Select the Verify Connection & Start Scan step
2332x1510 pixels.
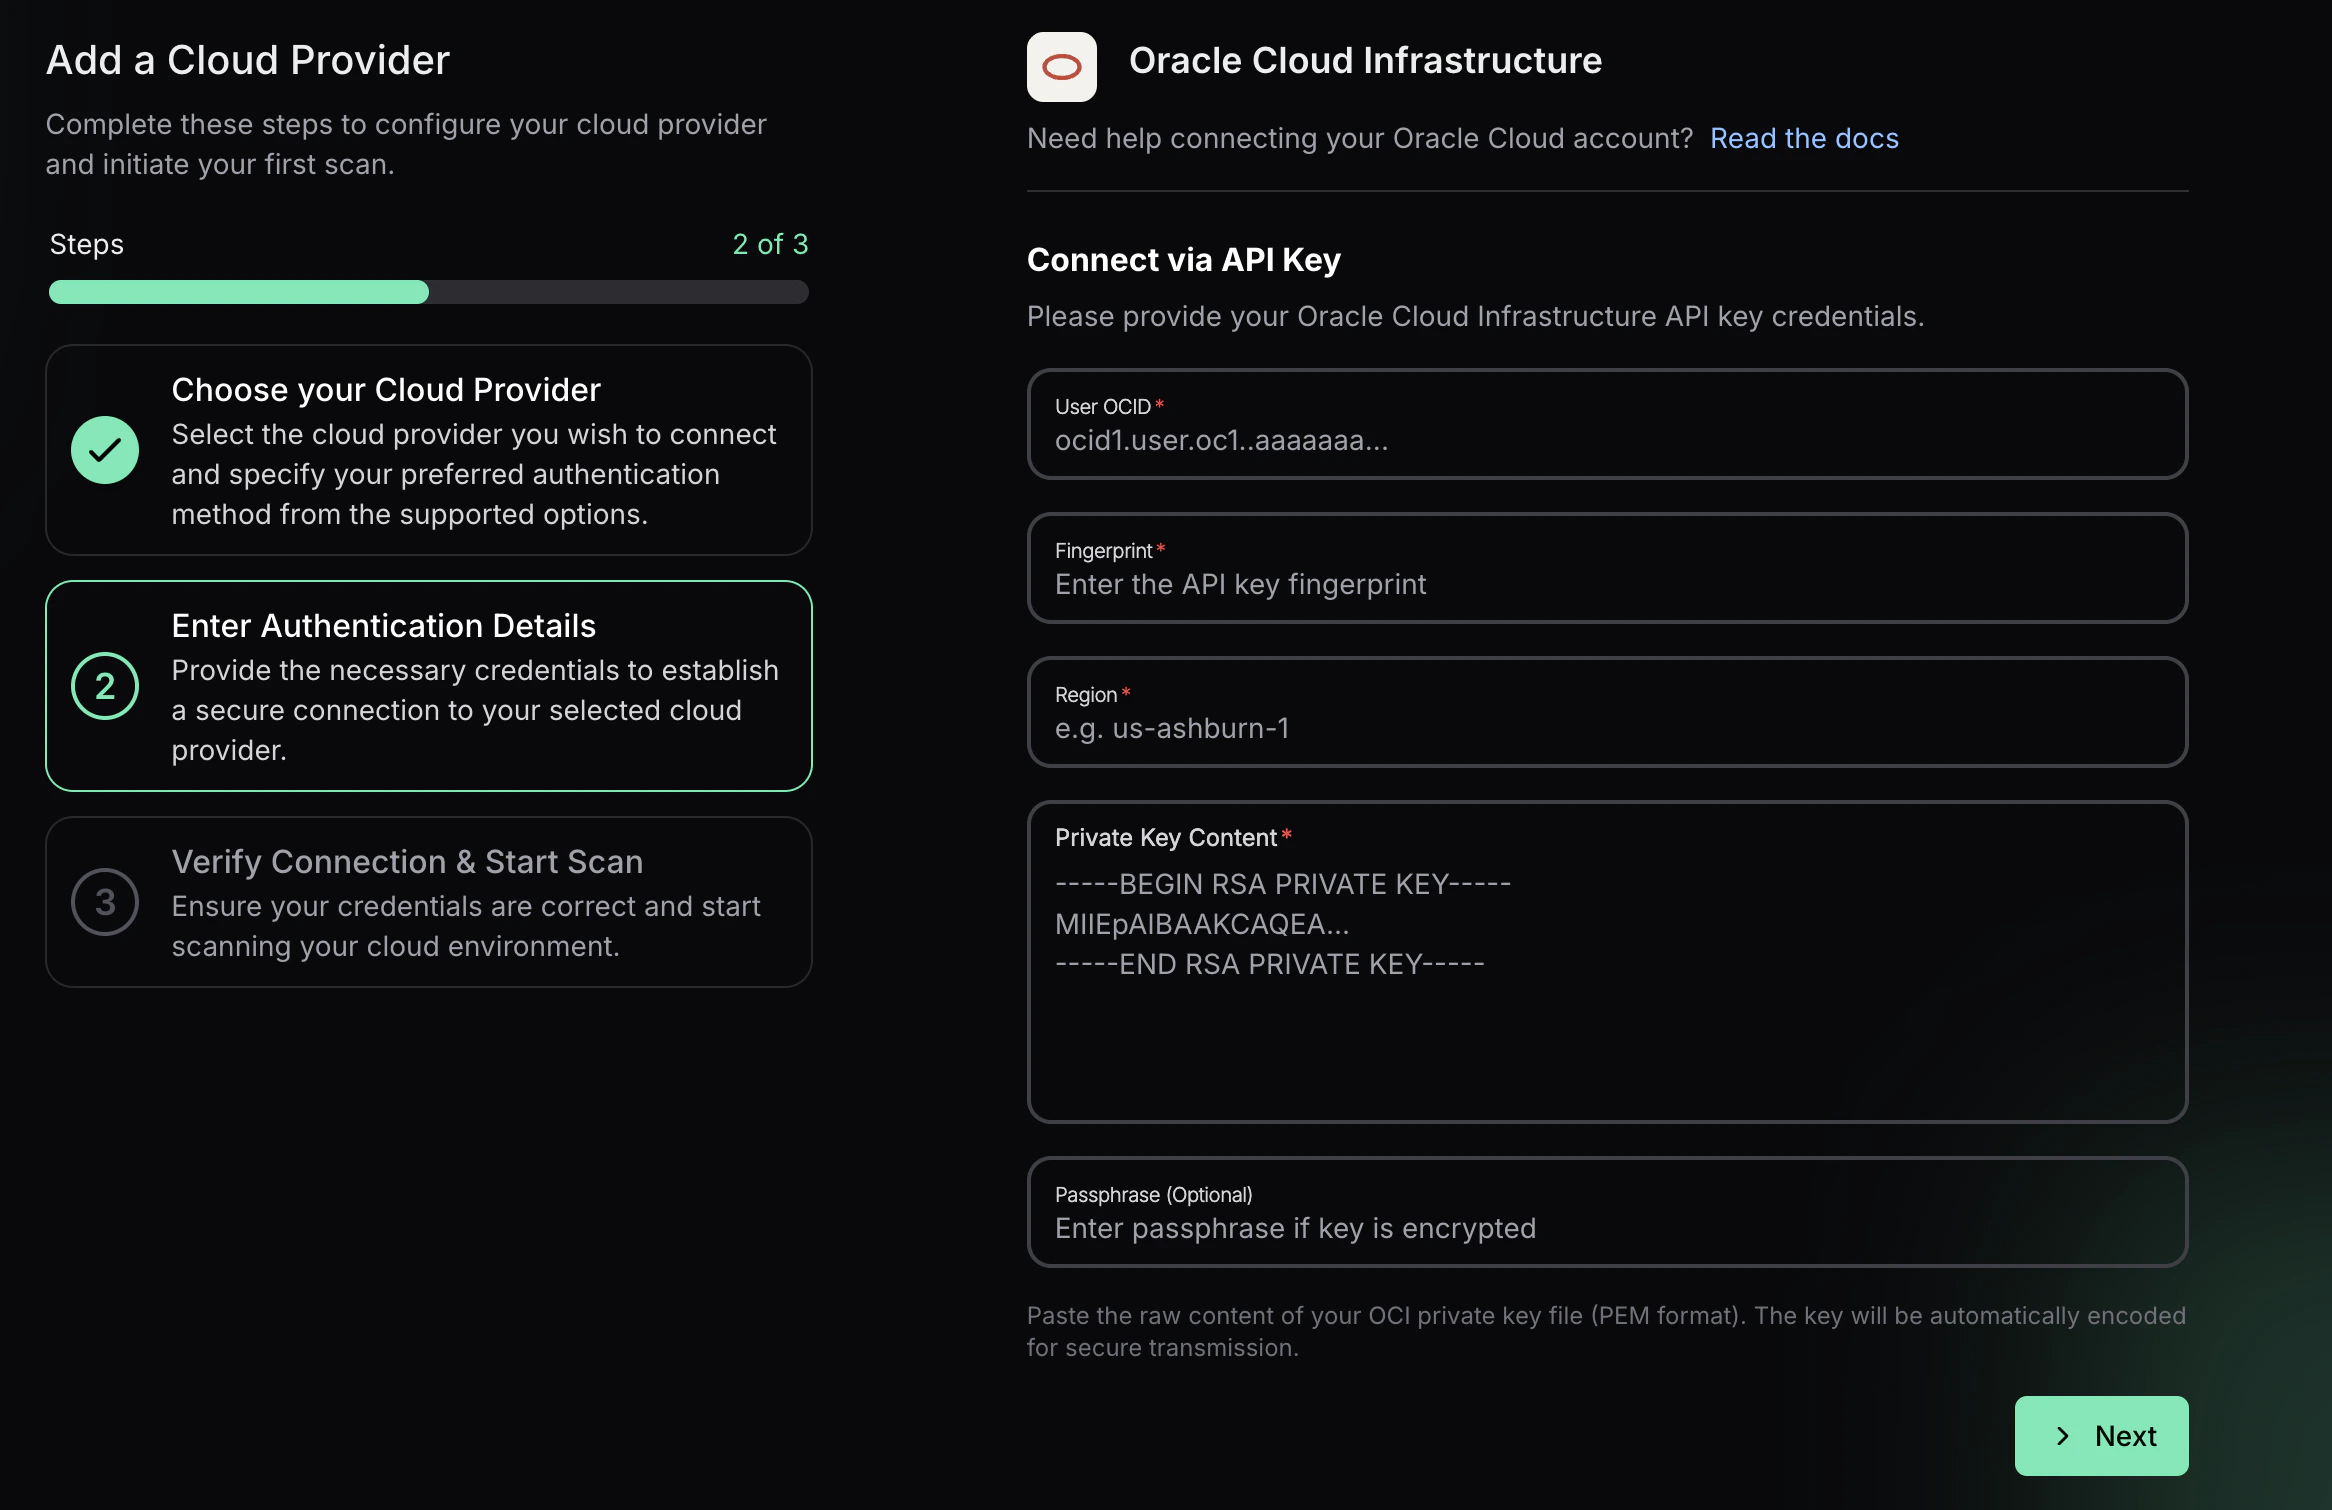(x=428, y=902)
